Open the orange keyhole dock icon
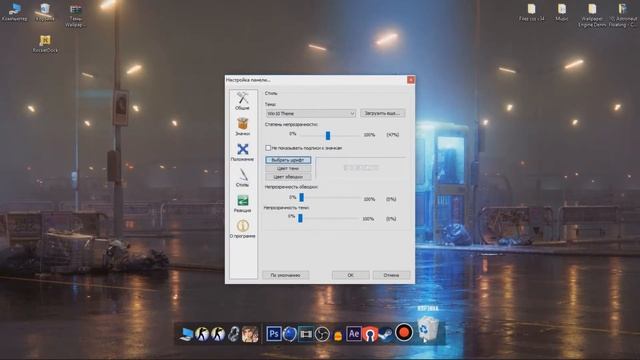 pos(370,334)
